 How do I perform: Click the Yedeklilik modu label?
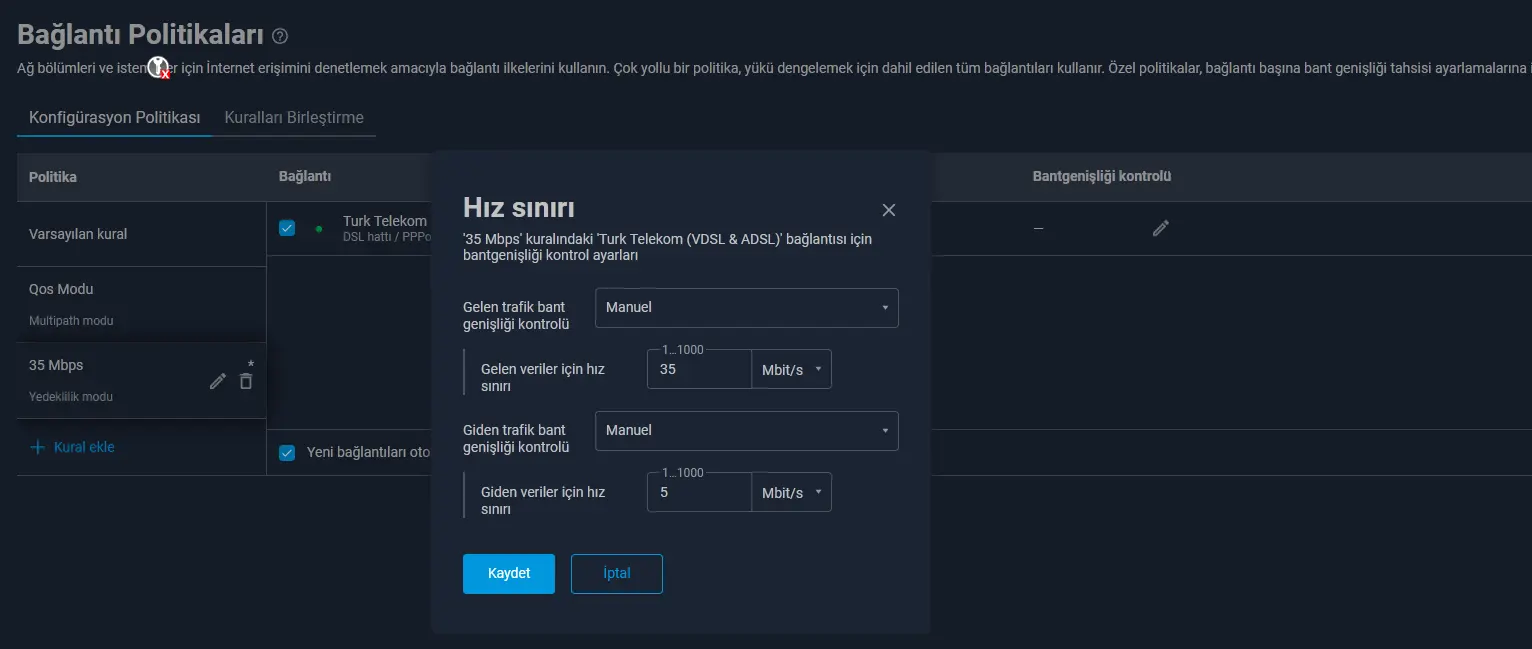pos(71,397)
